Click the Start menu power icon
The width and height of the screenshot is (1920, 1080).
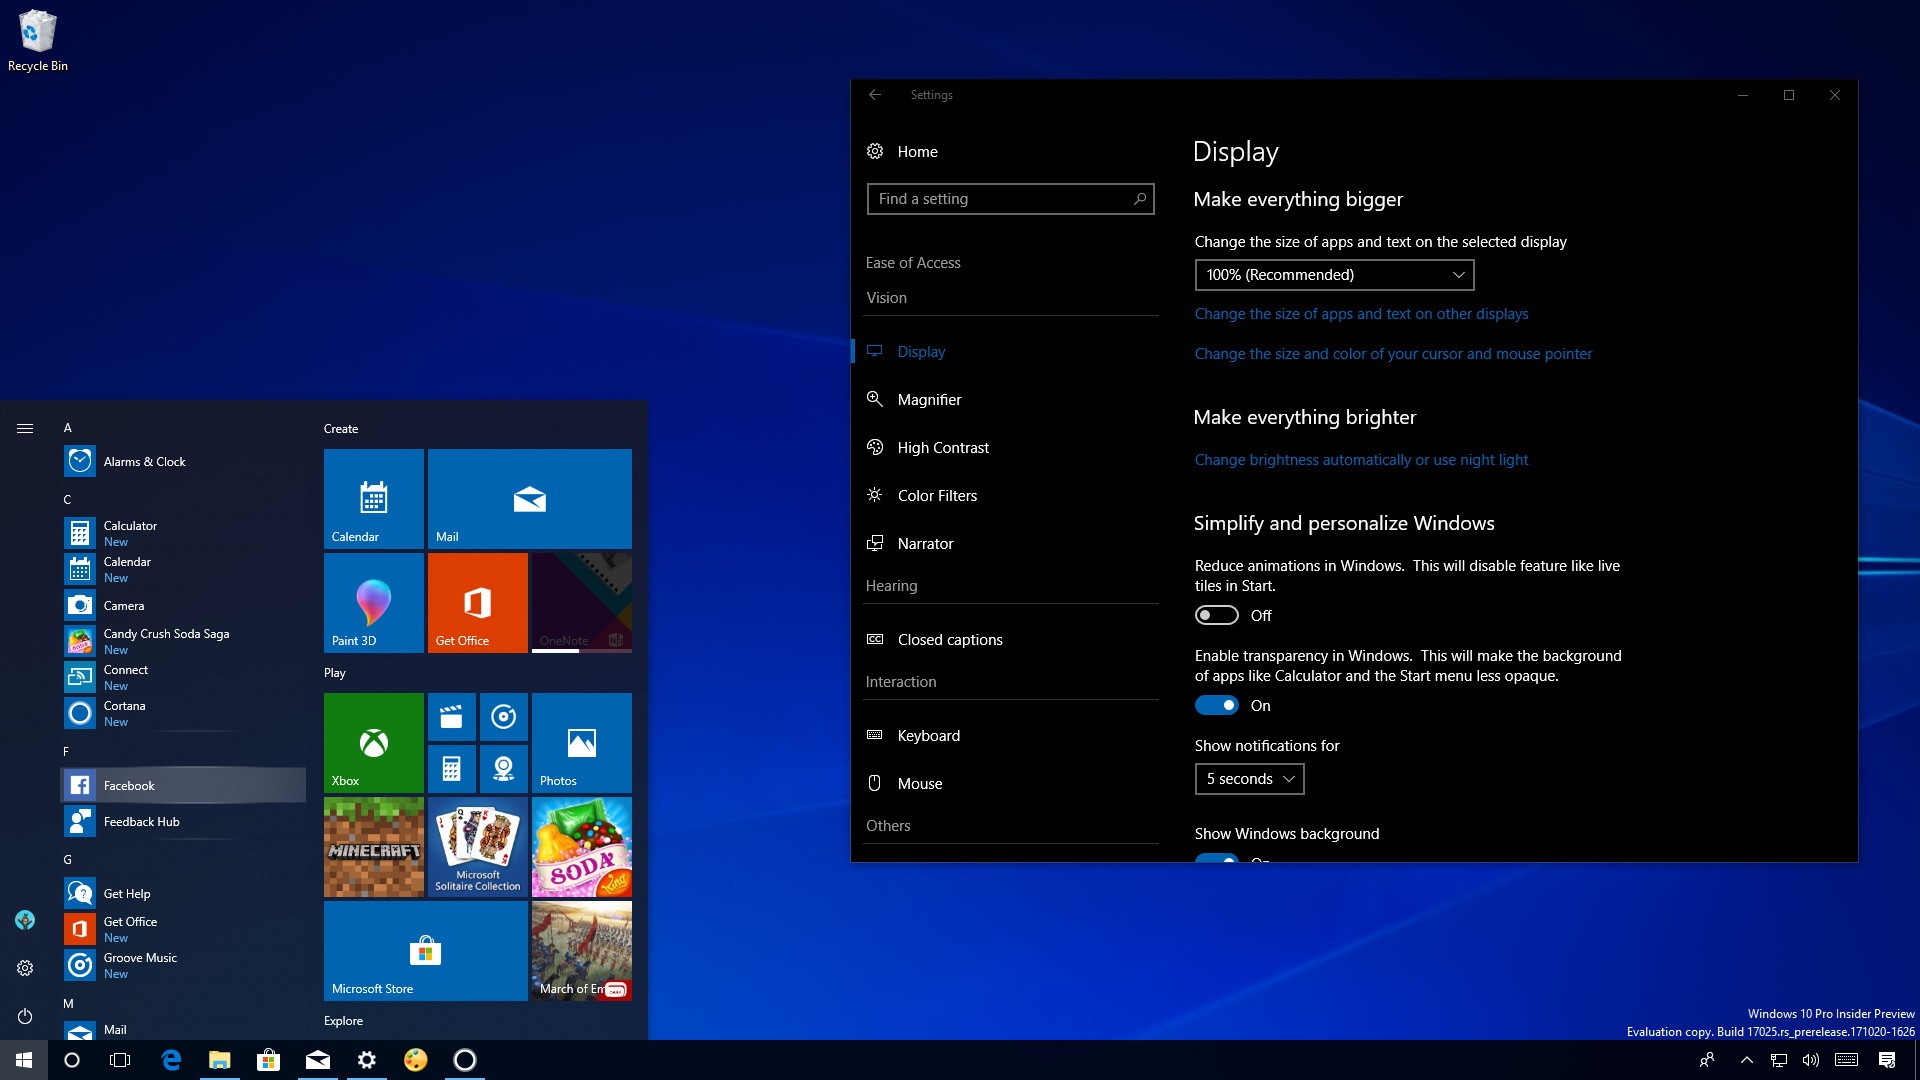click(25, 1016)
